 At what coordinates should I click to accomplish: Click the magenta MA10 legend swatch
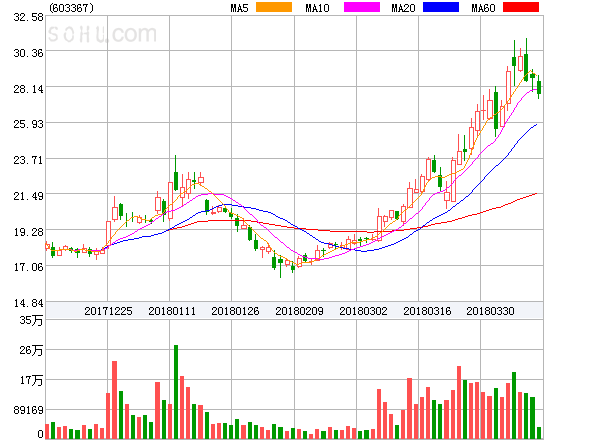point(362,7)
